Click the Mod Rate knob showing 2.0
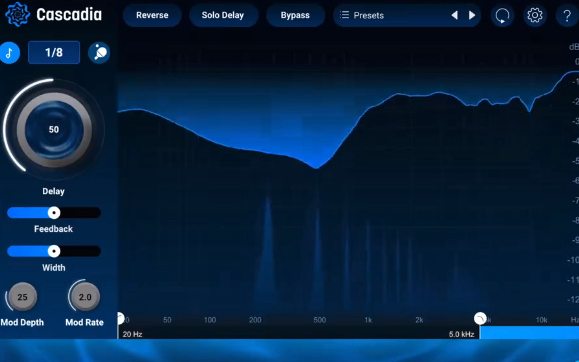Screen dimensions: 579x362 click(x=85, y=297)
